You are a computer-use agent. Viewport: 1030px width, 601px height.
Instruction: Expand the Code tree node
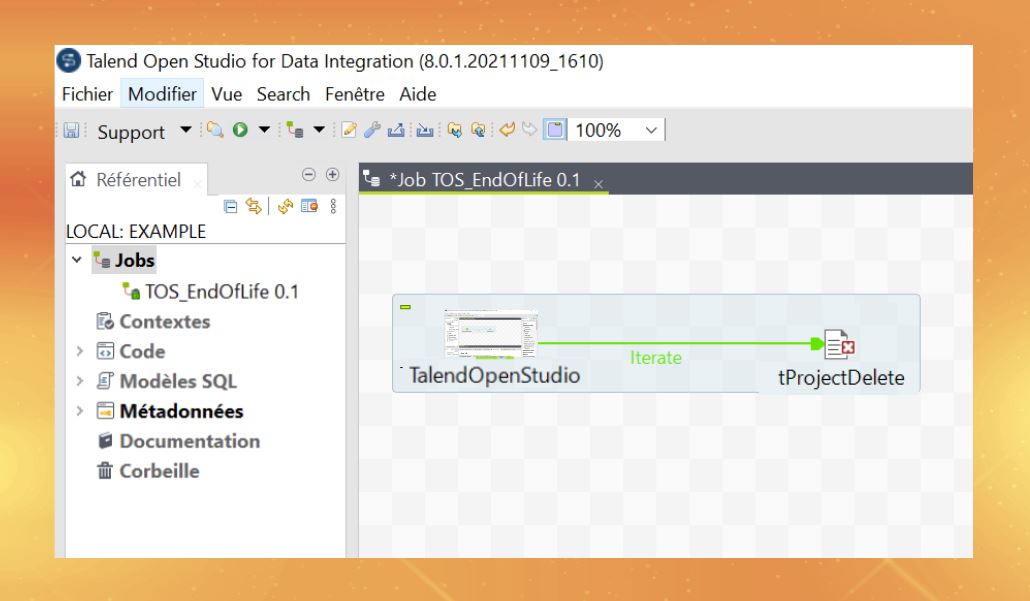point(77,352)
